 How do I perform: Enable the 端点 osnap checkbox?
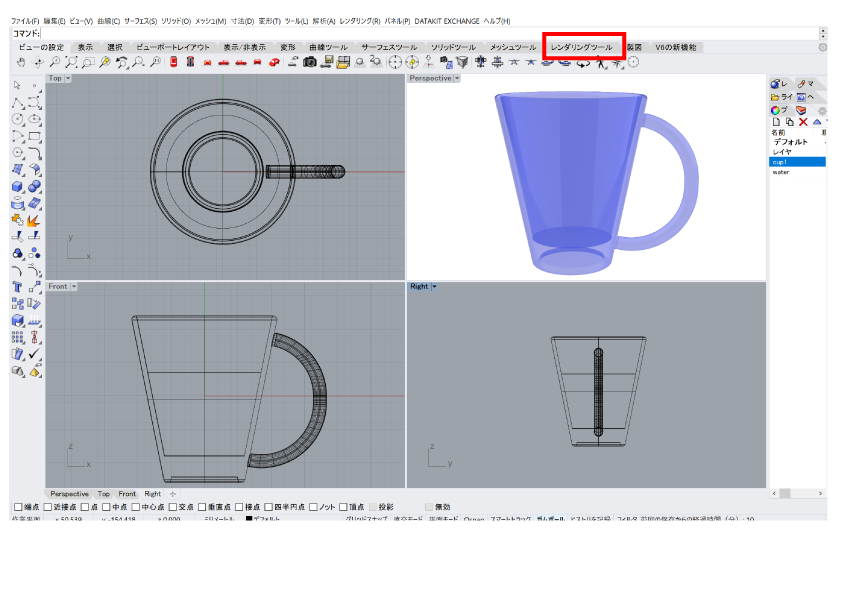(x=18, y=507)
